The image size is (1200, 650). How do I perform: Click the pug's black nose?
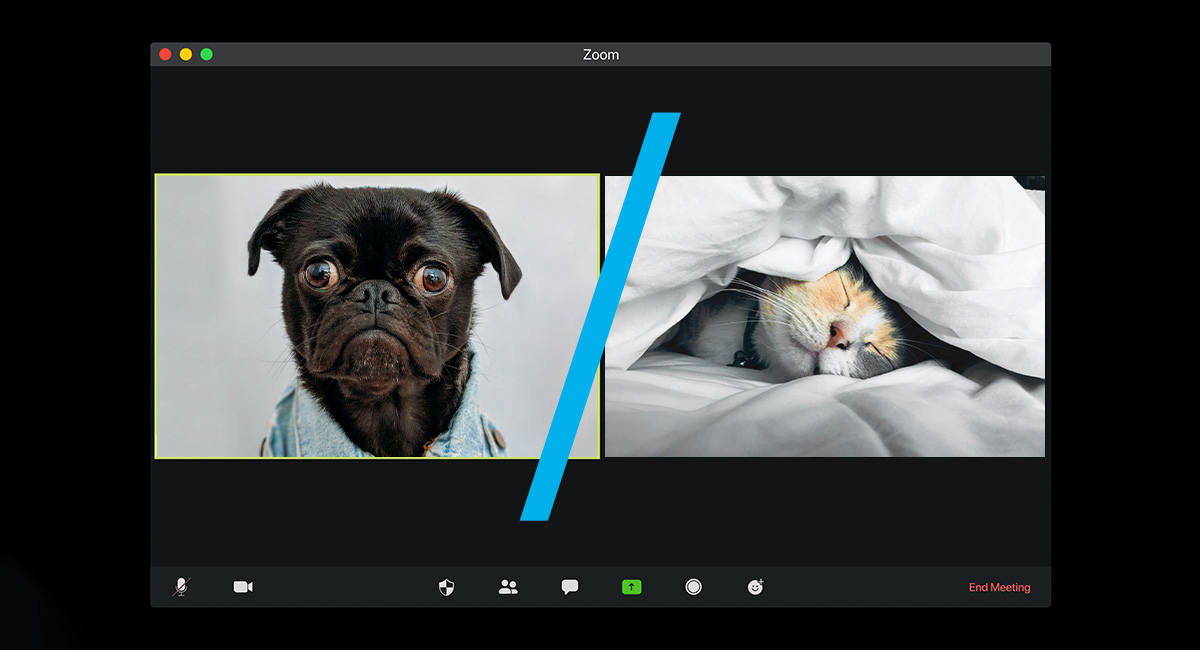click(378, 293)
